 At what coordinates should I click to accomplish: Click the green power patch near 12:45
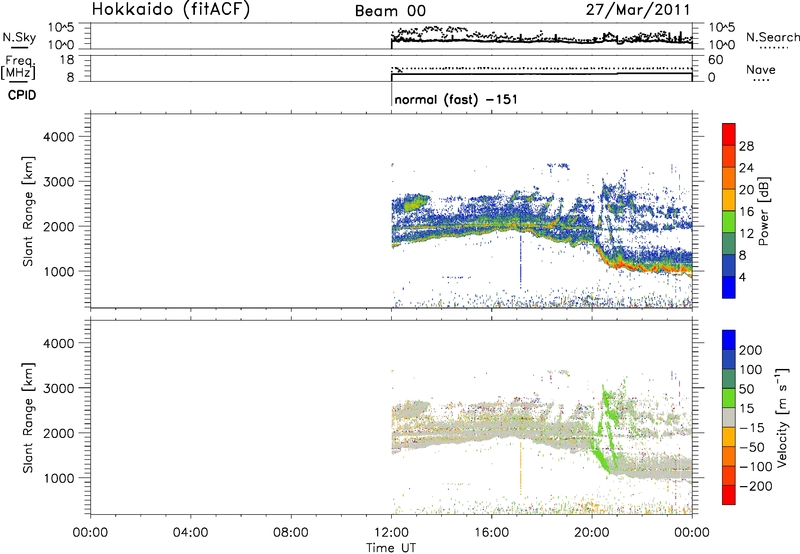416,203
